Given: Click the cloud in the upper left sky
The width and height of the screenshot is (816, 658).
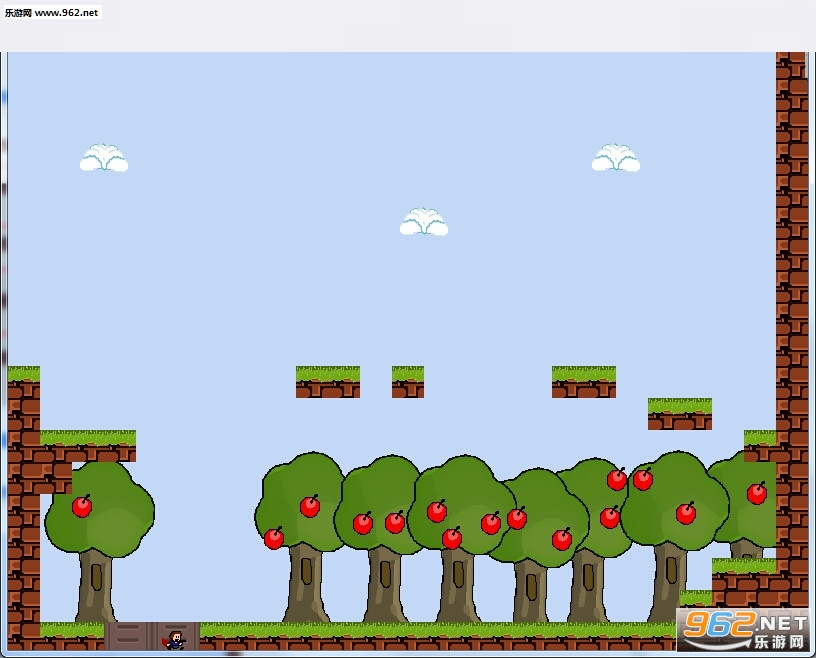Looking at the screenshot, I should (x=104, y=158).
